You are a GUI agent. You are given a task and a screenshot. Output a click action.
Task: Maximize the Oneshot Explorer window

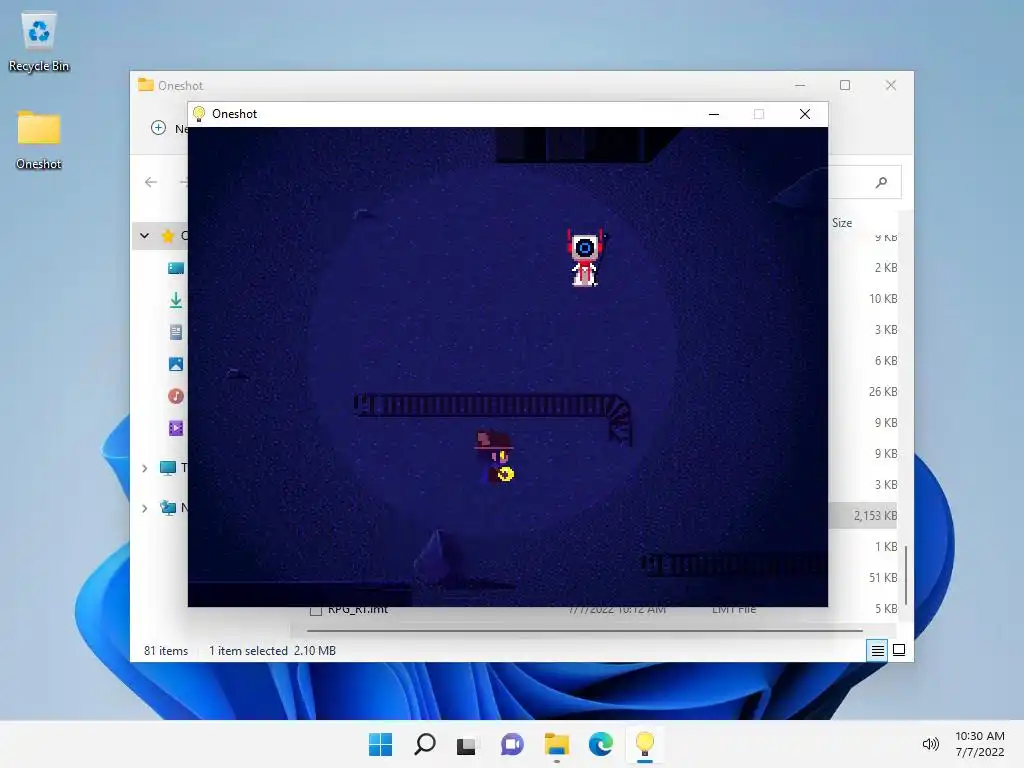845,85
